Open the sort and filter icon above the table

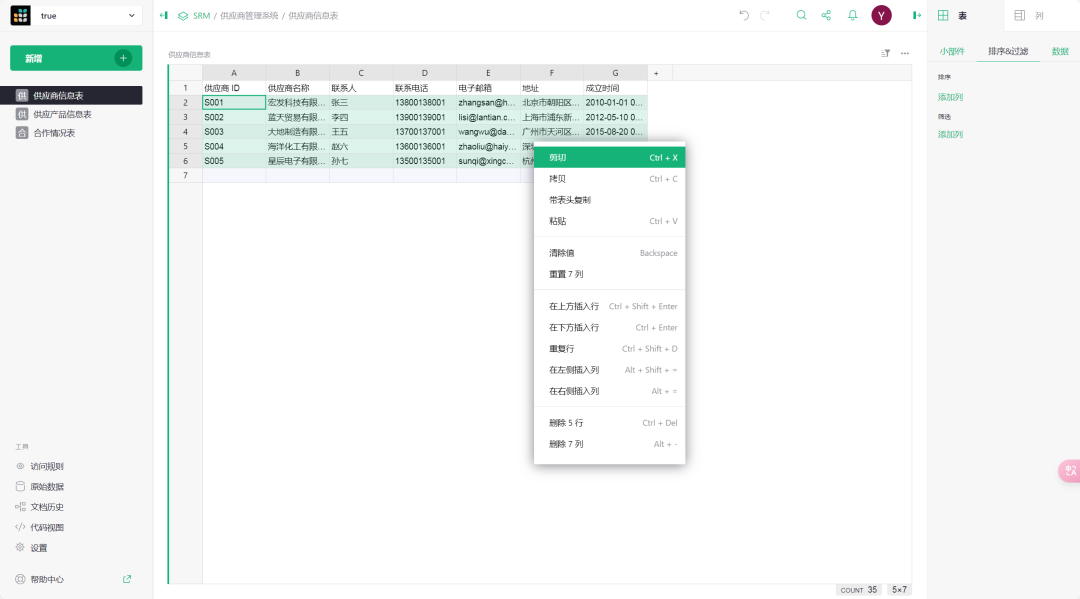885,53
